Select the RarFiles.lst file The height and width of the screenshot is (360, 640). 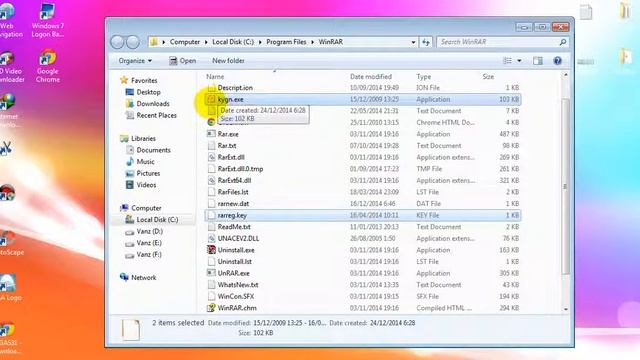pos(362,192)
